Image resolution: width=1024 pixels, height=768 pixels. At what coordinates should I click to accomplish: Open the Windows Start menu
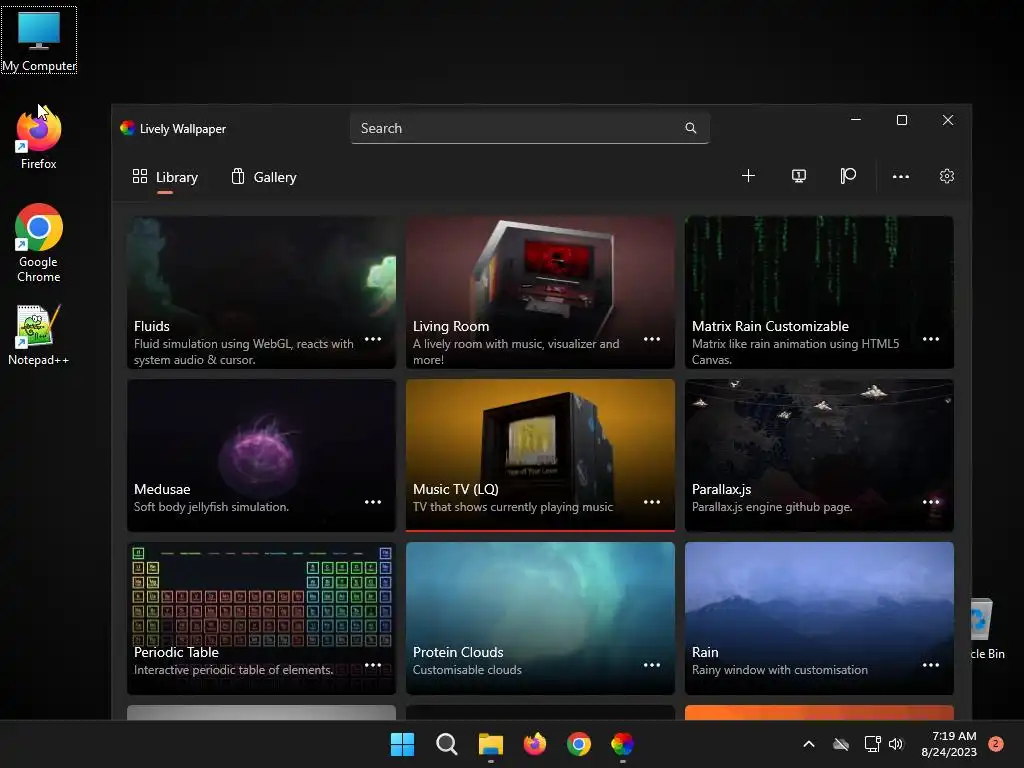(x=402, y=744)
